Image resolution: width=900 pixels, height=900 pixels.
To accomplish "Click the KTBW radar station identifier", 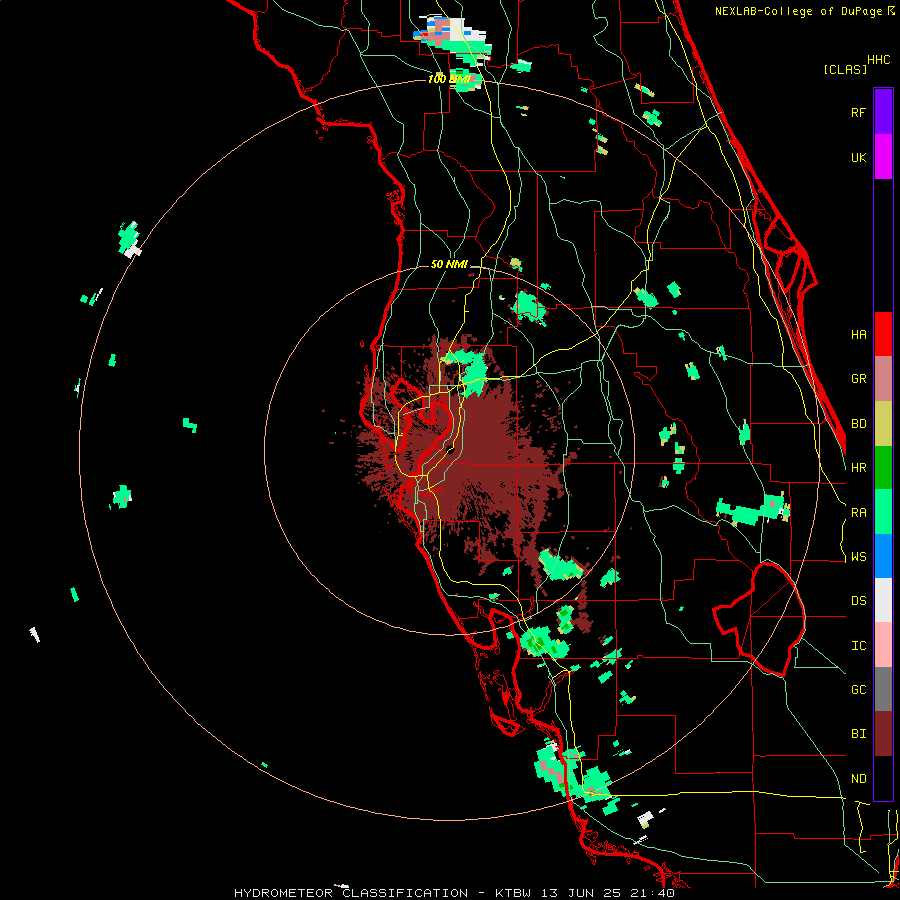I will pyautogui.click(x=512, y=893).
